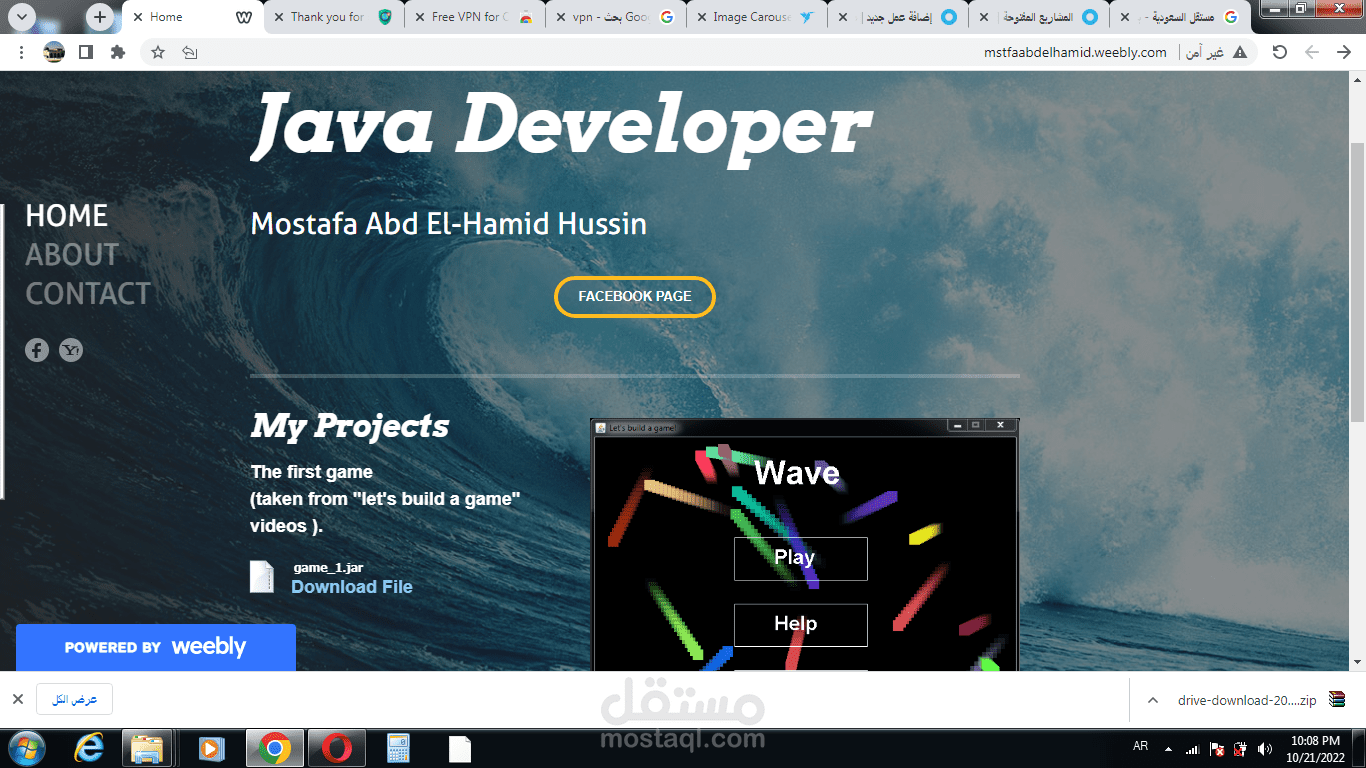Launch Internet Explorer from the taskbar
1366x768 pixels.
[x=88, y=748]
